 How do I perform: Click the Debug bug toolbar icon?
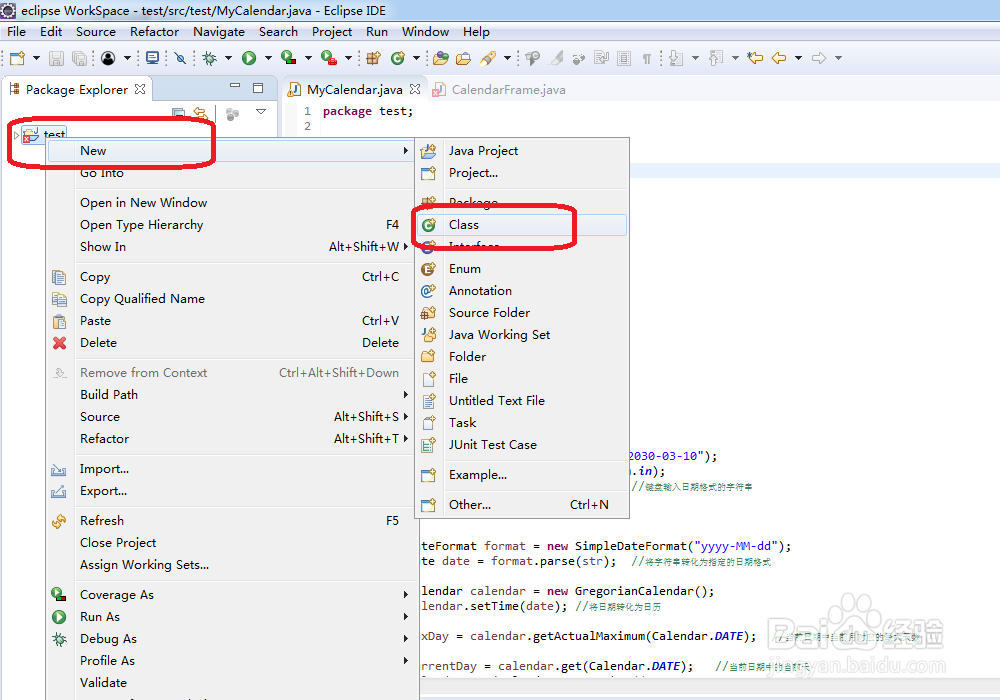(x=209, y=58)
